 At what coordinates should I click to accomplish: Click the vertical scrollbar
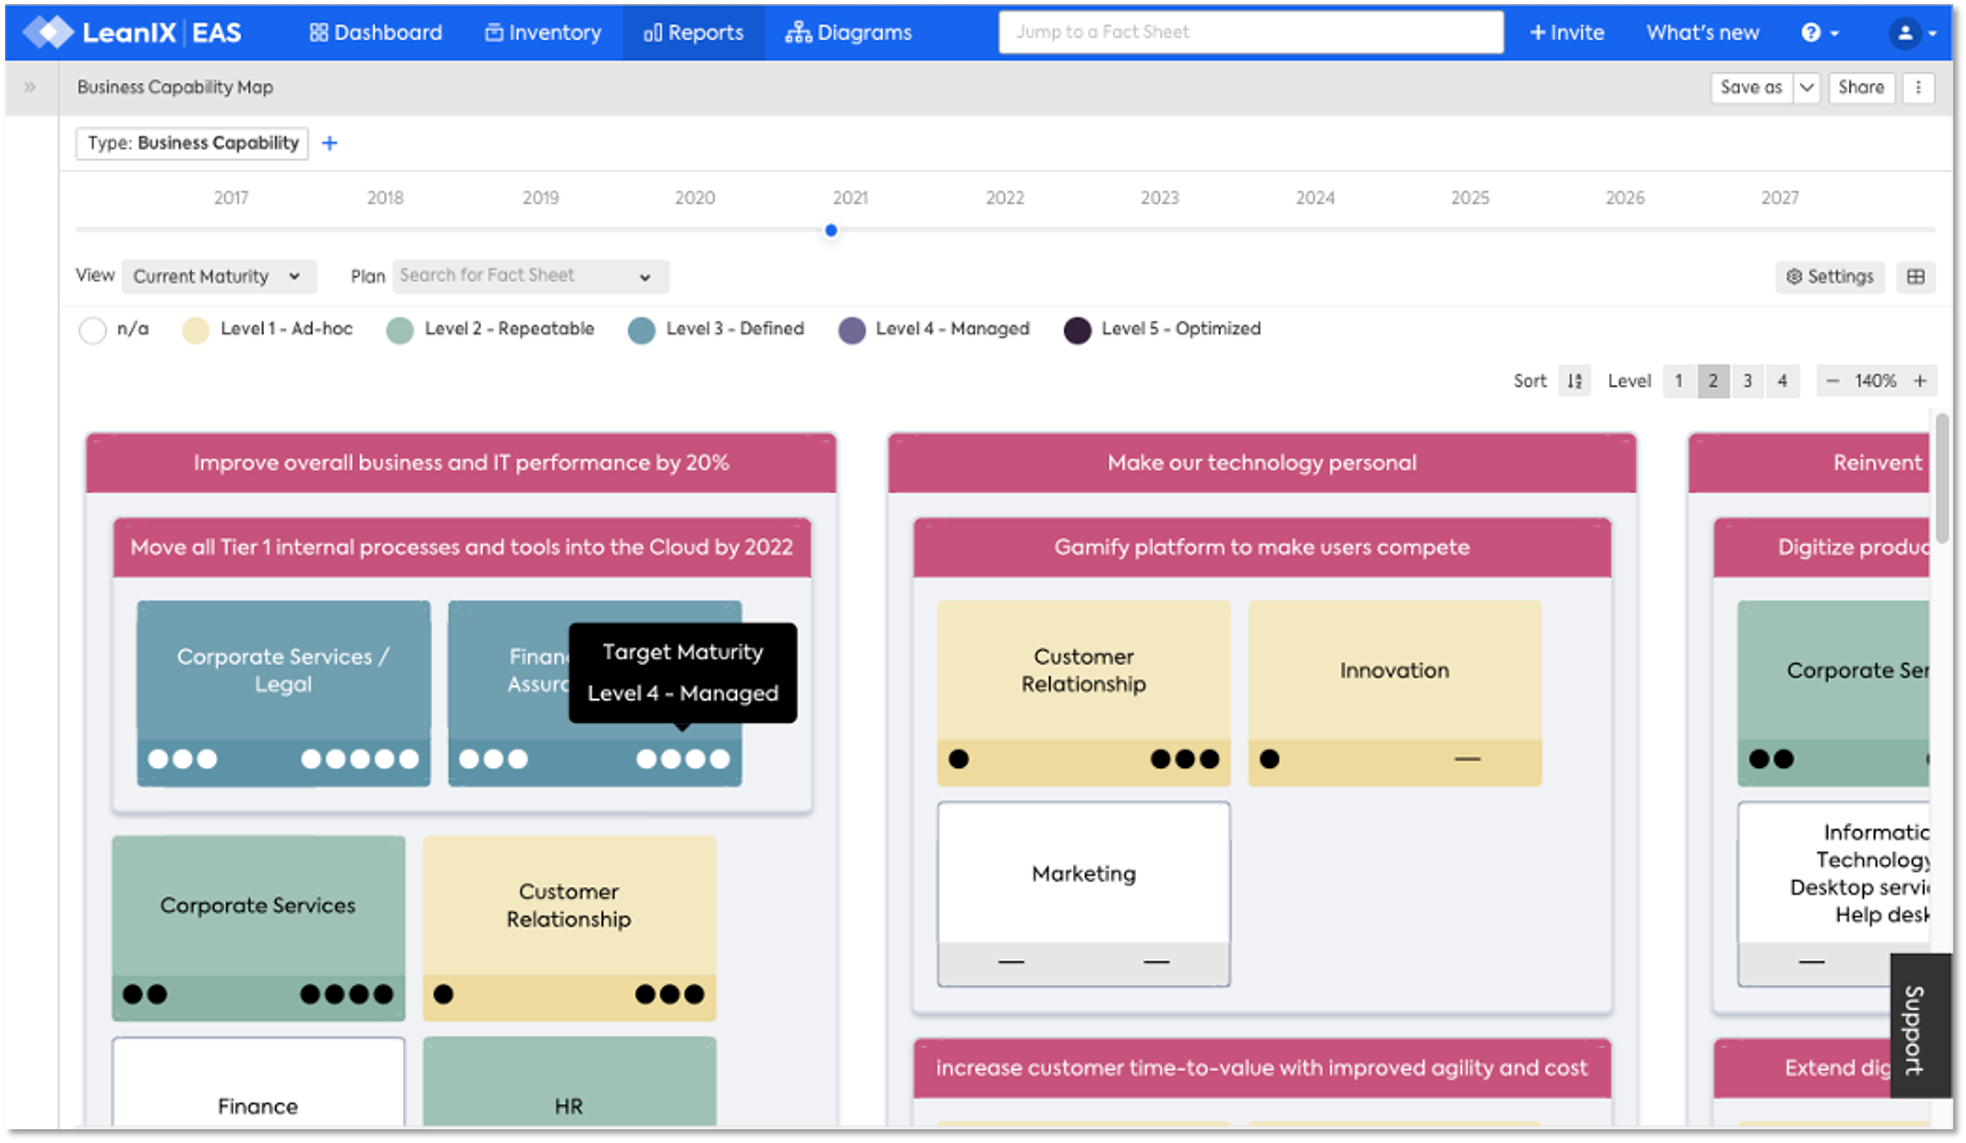[1942, 478]
